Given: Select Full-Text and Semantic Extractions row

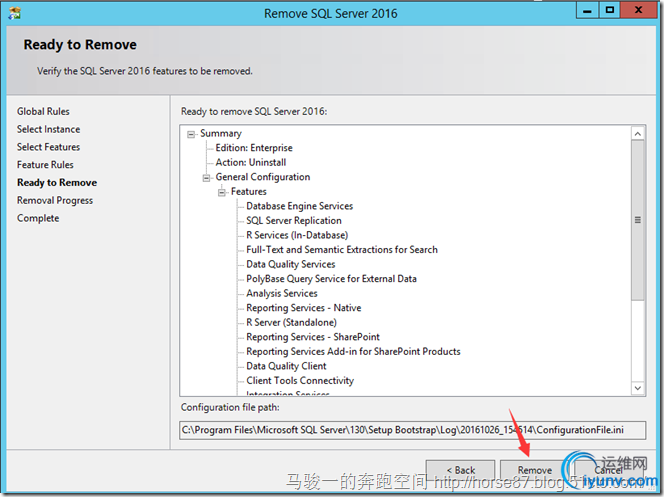Looking at the screenshot, I should click(x=342, y=250).
